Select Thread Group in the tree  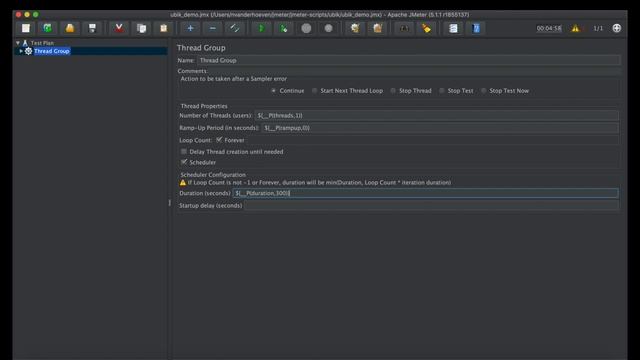(52, 51)
